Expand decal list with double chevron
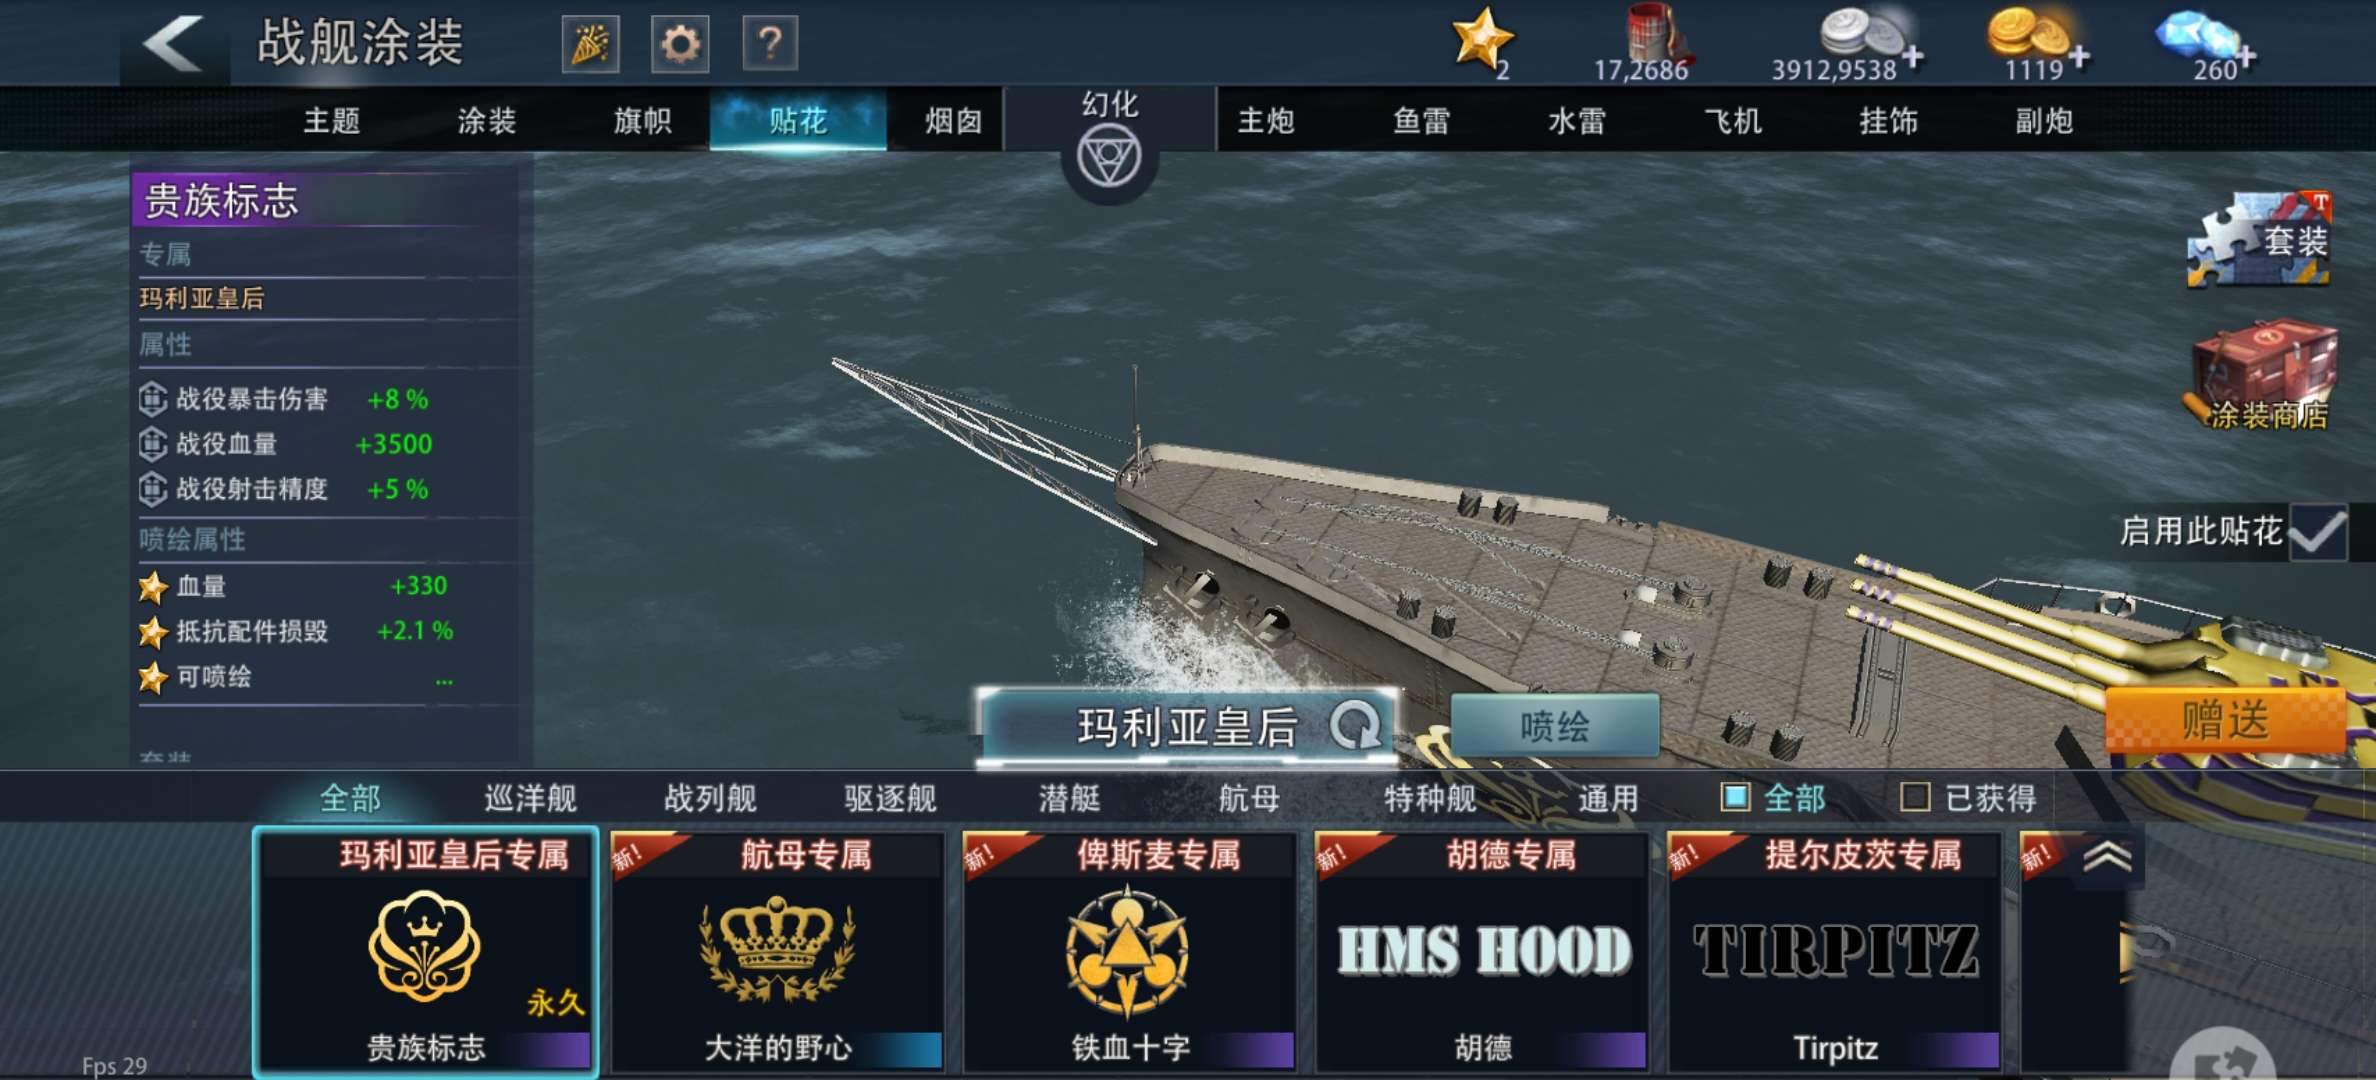 click(x=2107, y=857)
